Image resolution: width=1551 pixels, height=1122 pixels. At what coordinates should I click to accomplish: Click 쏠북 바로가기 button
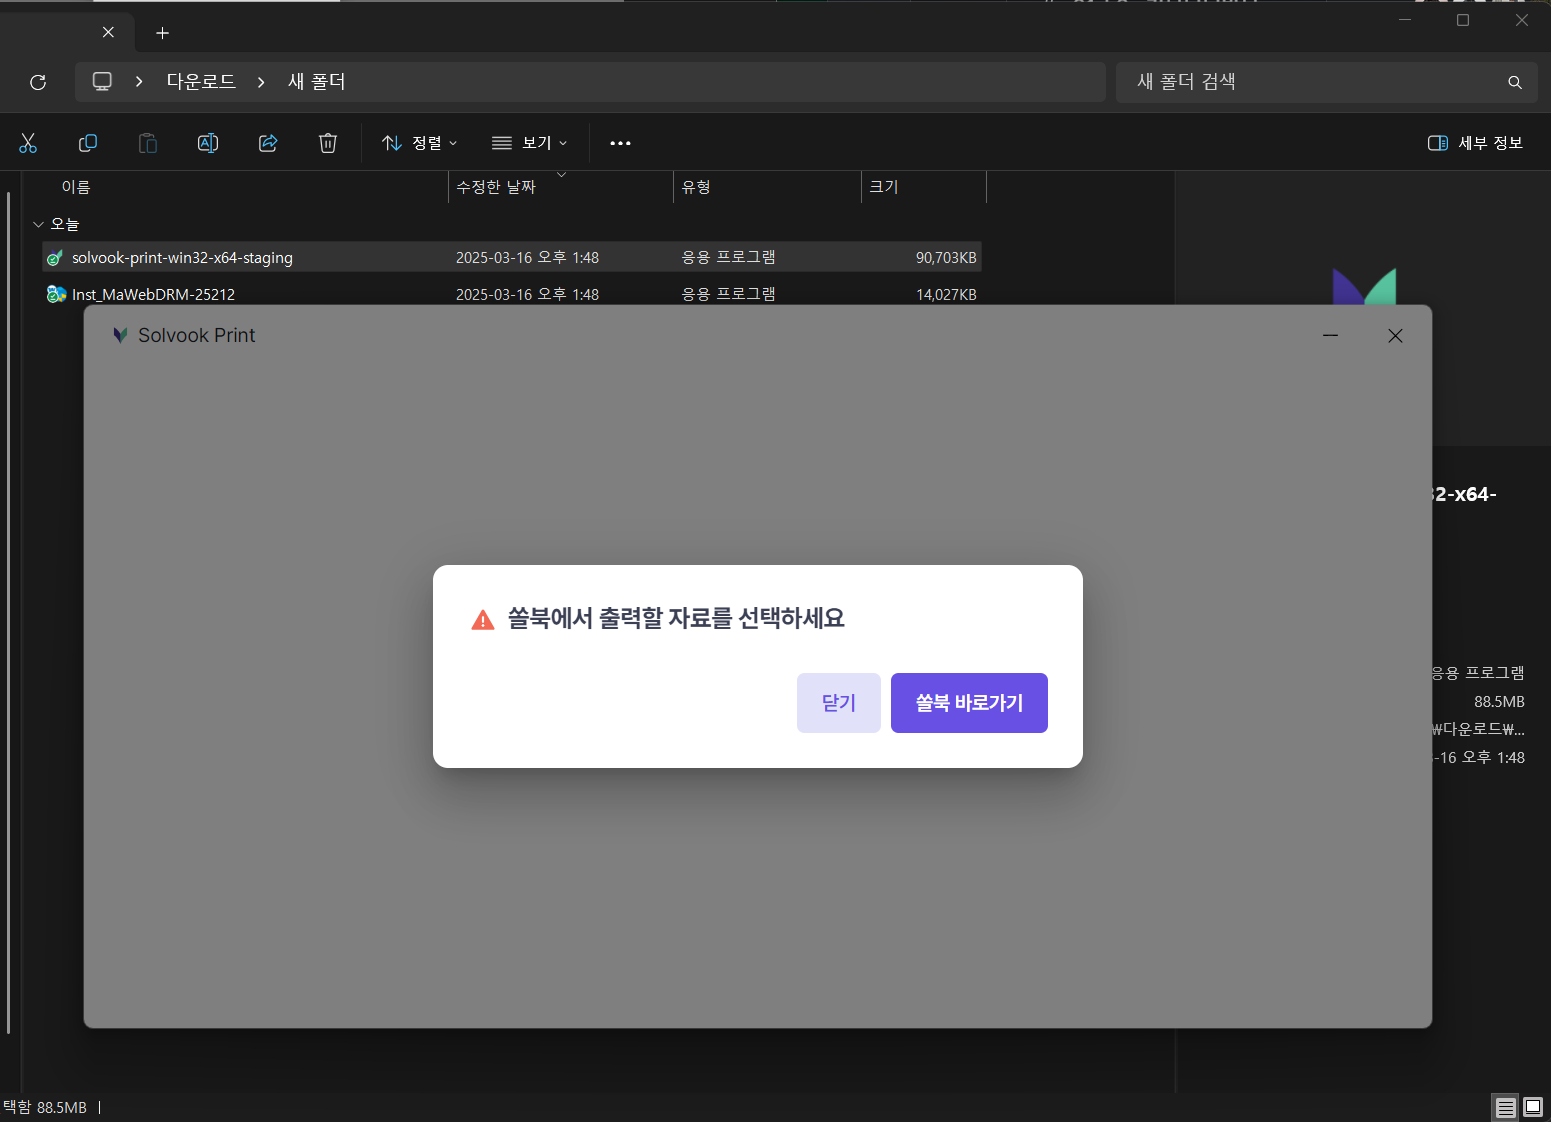point(969,703)
